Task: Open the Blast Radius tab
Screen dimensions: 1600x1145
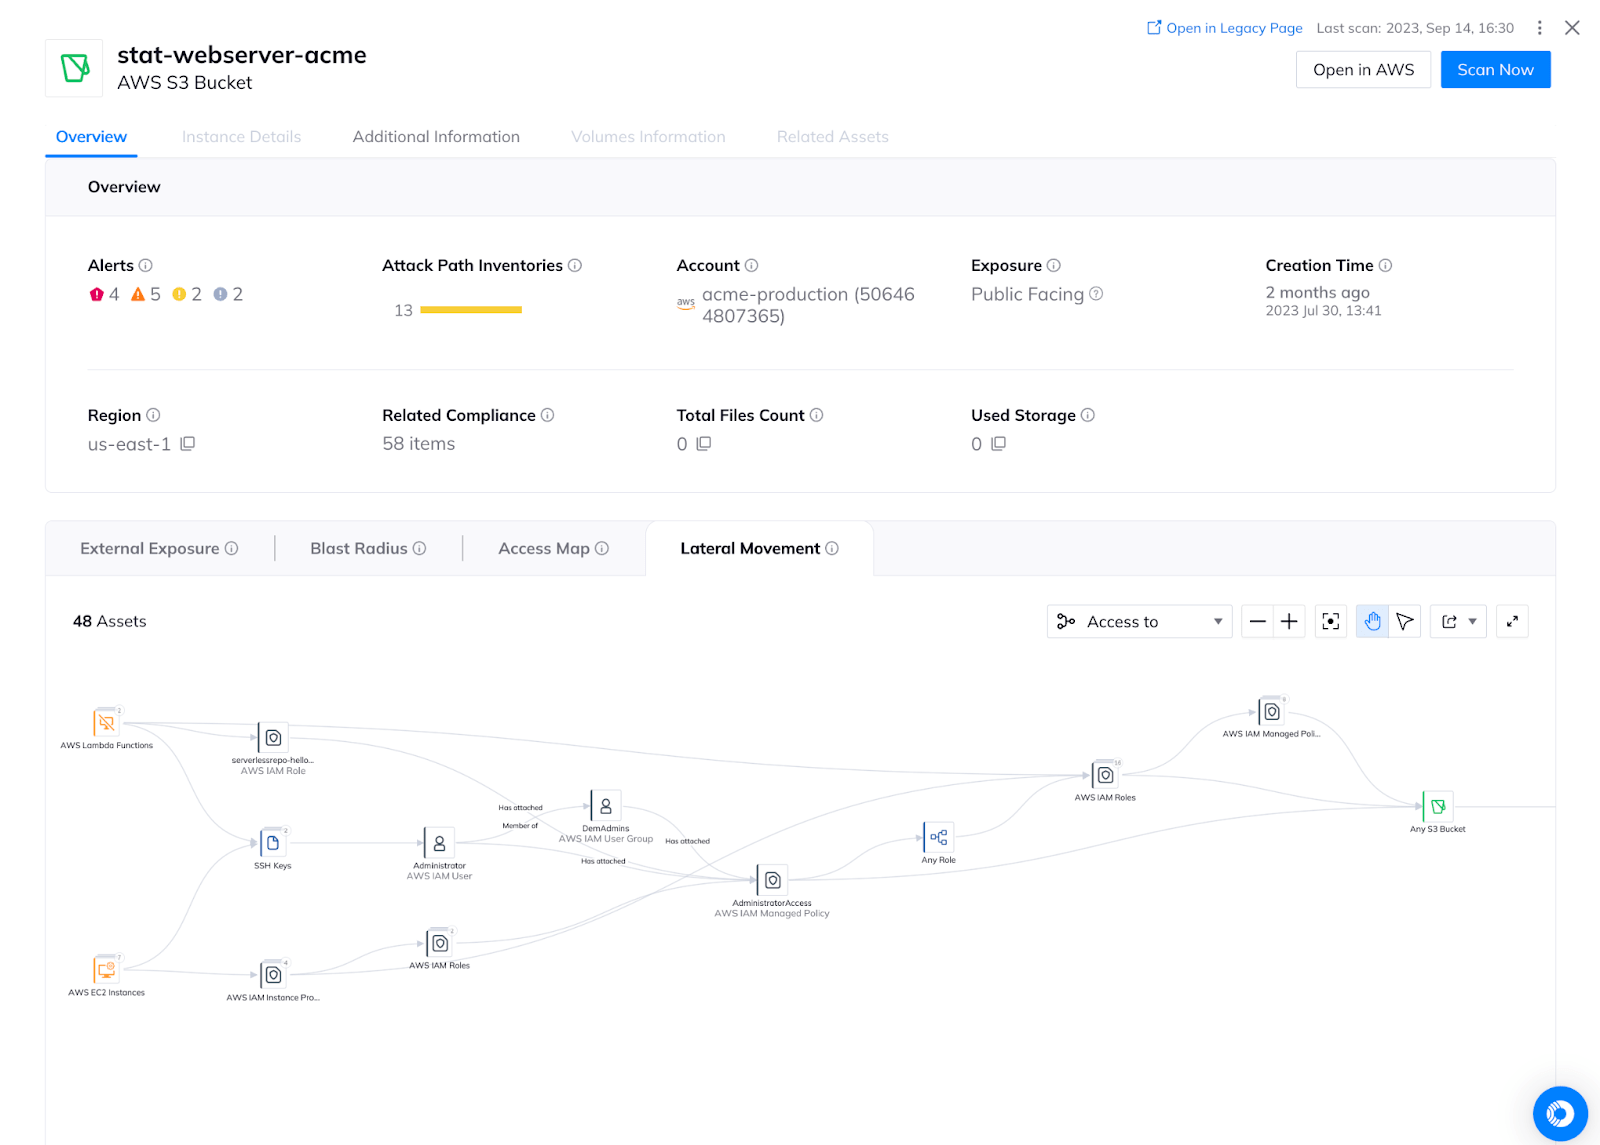Action: (x=367, y=549)
